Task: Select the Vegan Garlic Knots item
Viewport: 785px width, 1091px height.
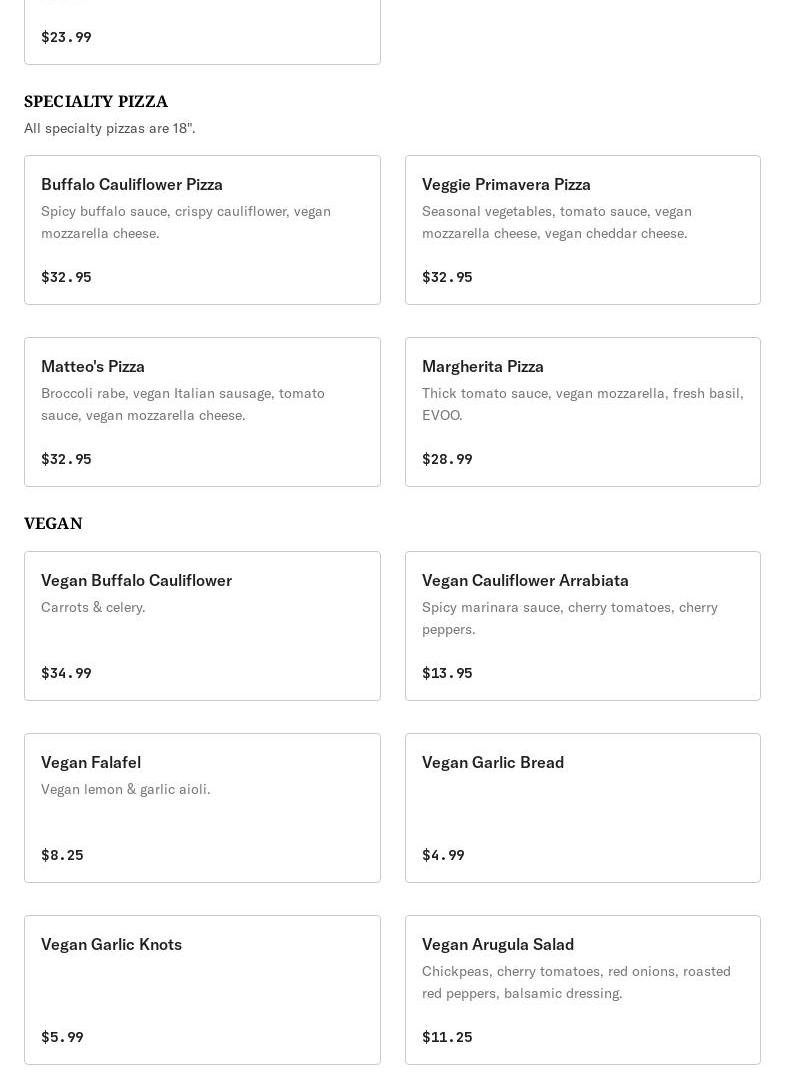Action: [202, 989]
